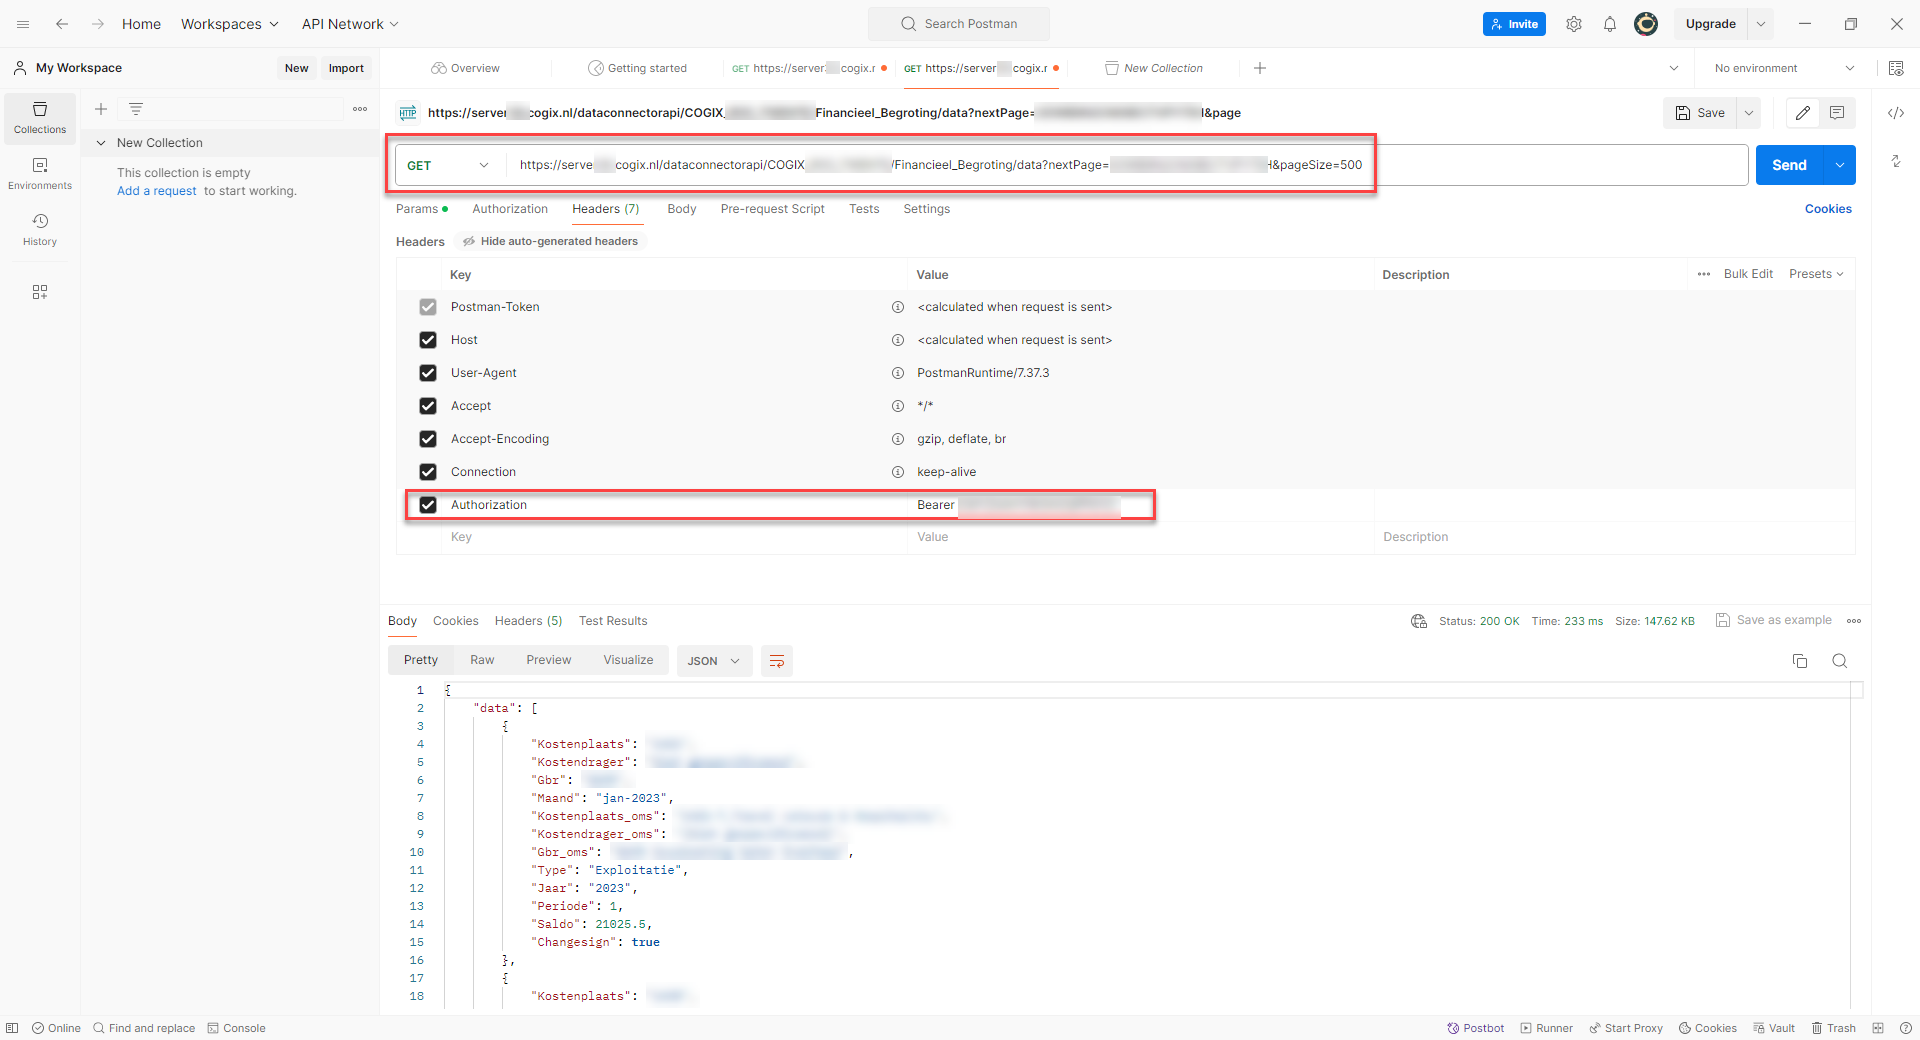The height and width of the screenshot is (1040, 1920).
Task: Open Environments in the sidebar
Action: pos(40,174)
